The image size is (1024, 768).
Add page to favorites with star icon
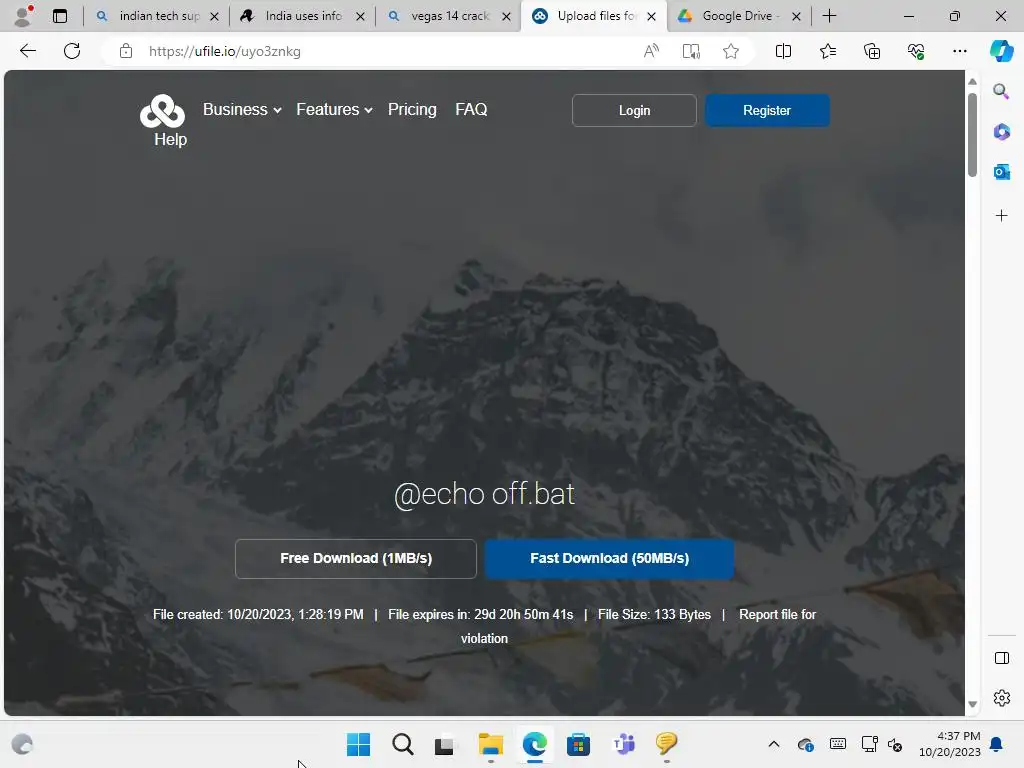[731, 51]
